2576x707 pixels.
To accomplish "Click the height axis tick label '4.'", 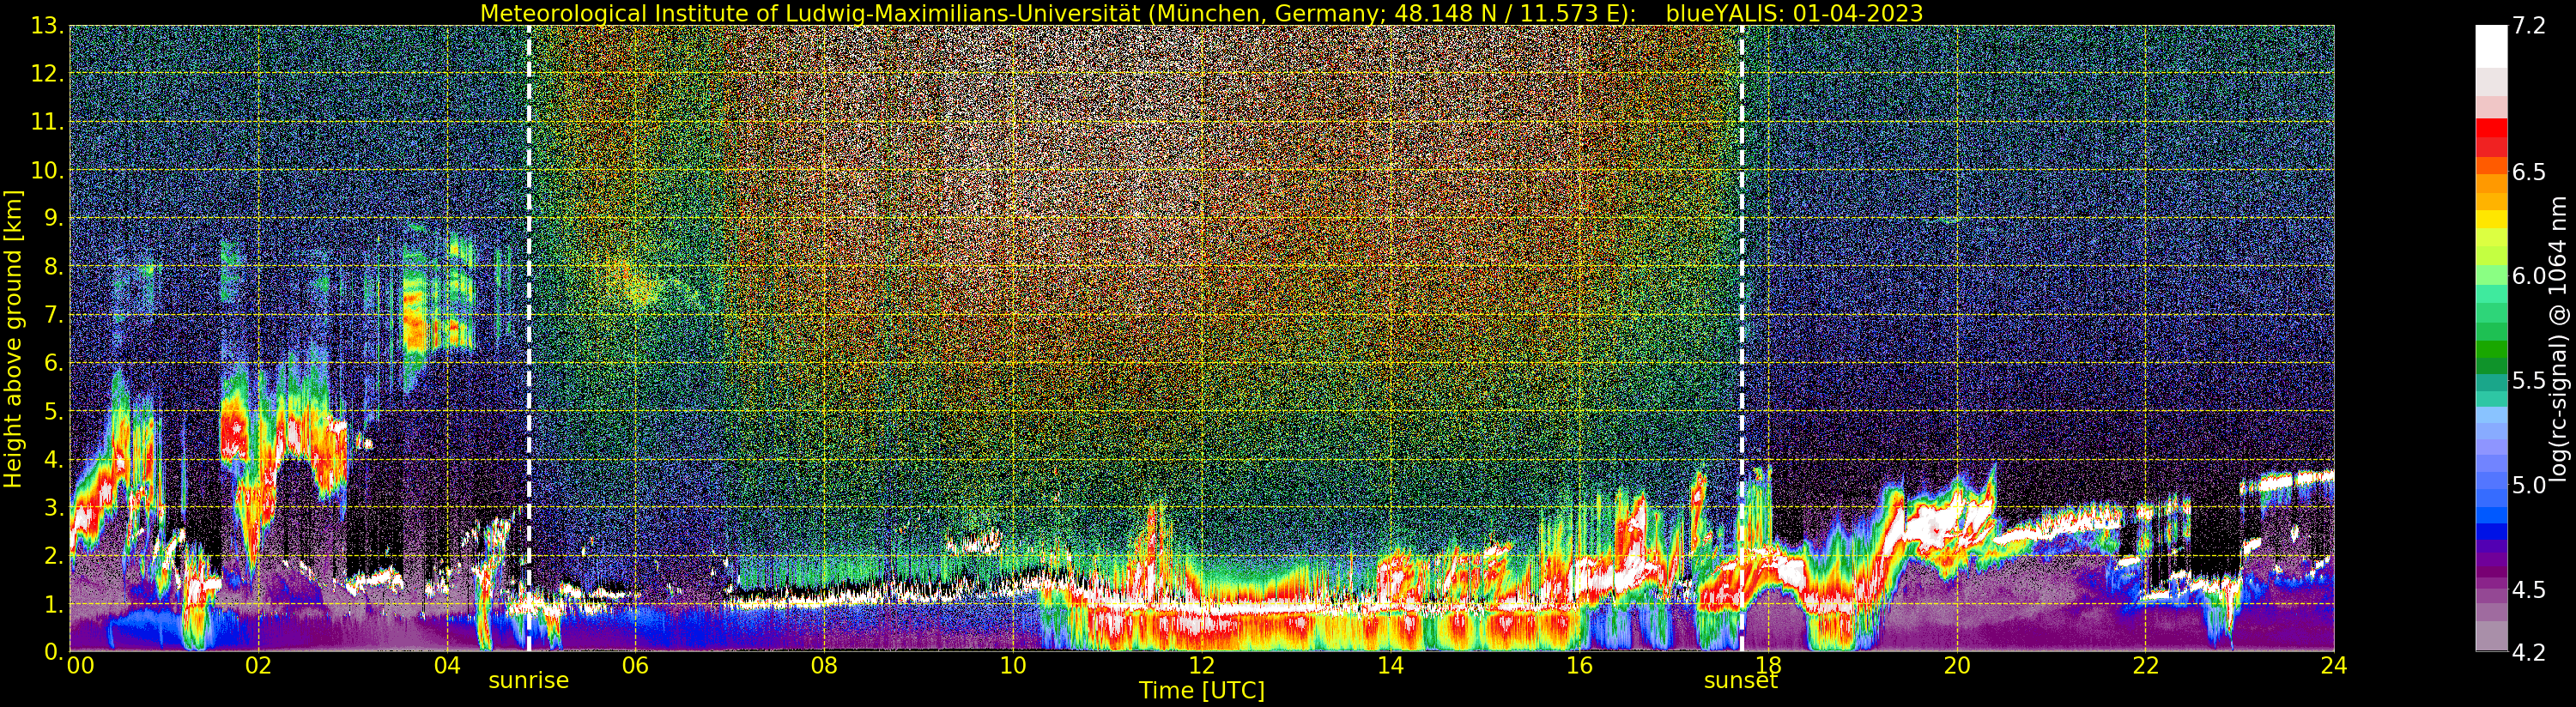I will [x=54, y=460].
